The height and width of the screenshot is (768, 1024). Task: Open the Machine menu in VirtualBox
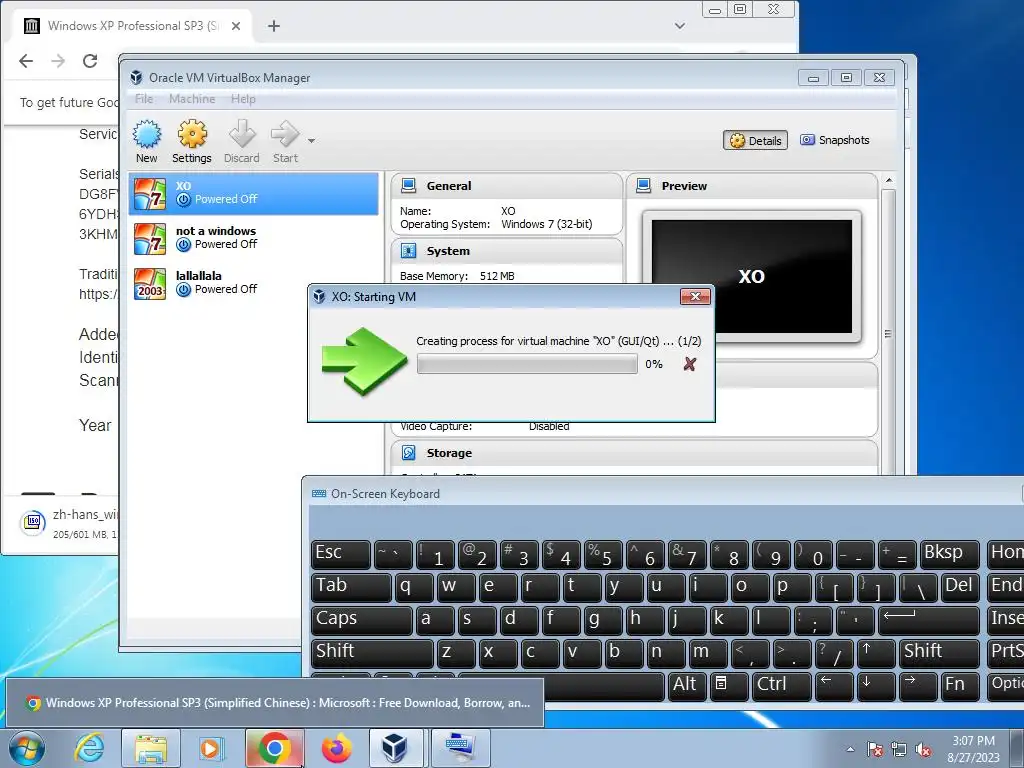192,99
